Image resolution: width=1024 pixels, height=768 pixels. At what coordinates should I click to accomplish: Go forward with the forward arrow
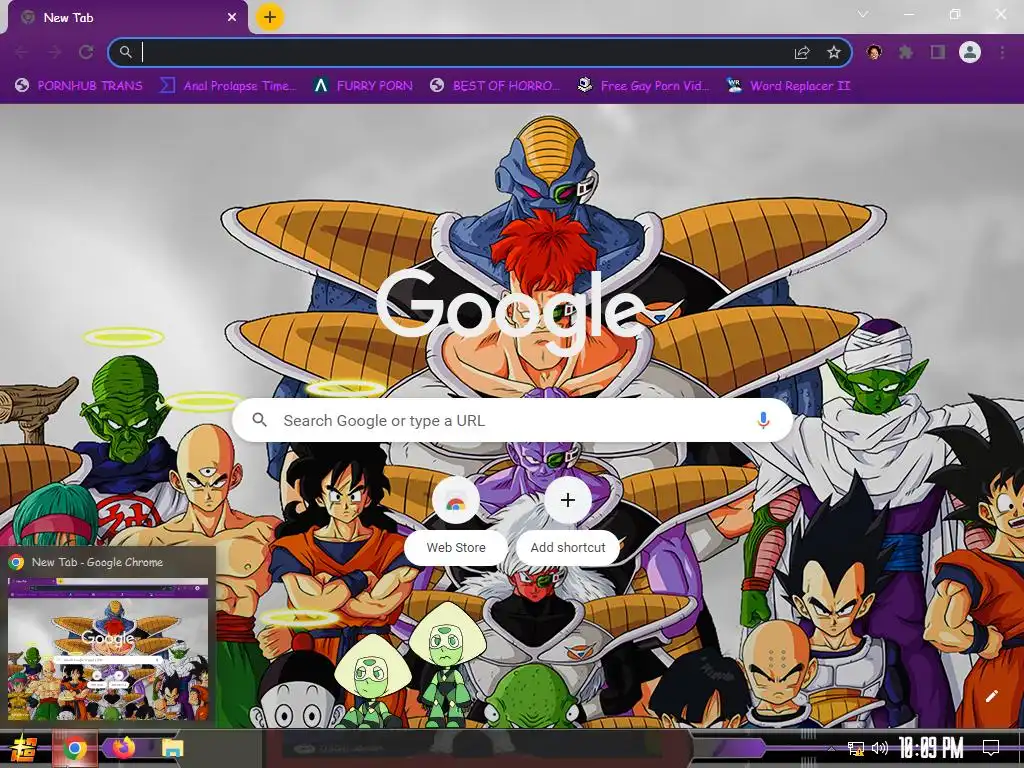tap(54, 52)
